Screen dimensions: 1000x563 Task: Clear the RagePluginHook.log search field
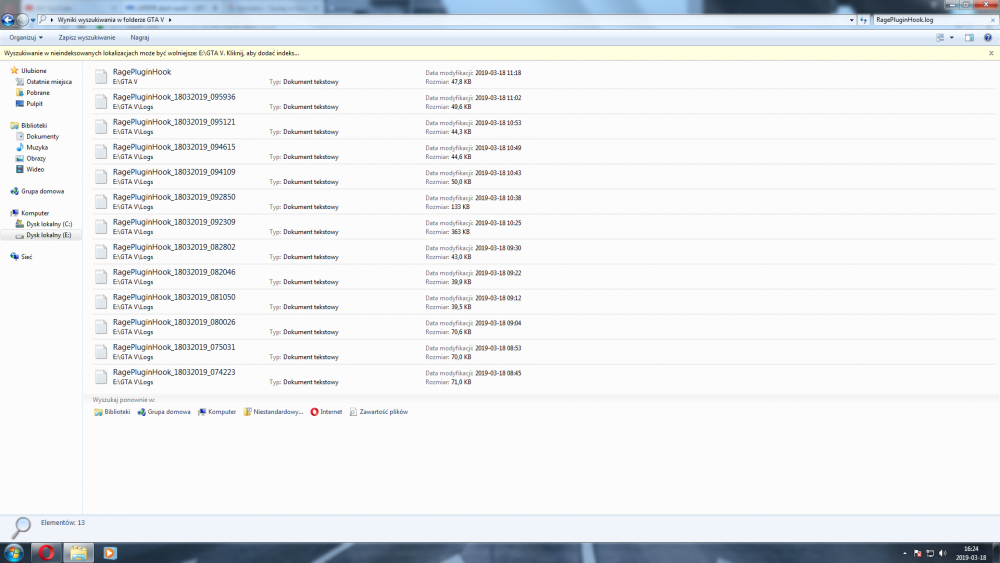[992, 20]
